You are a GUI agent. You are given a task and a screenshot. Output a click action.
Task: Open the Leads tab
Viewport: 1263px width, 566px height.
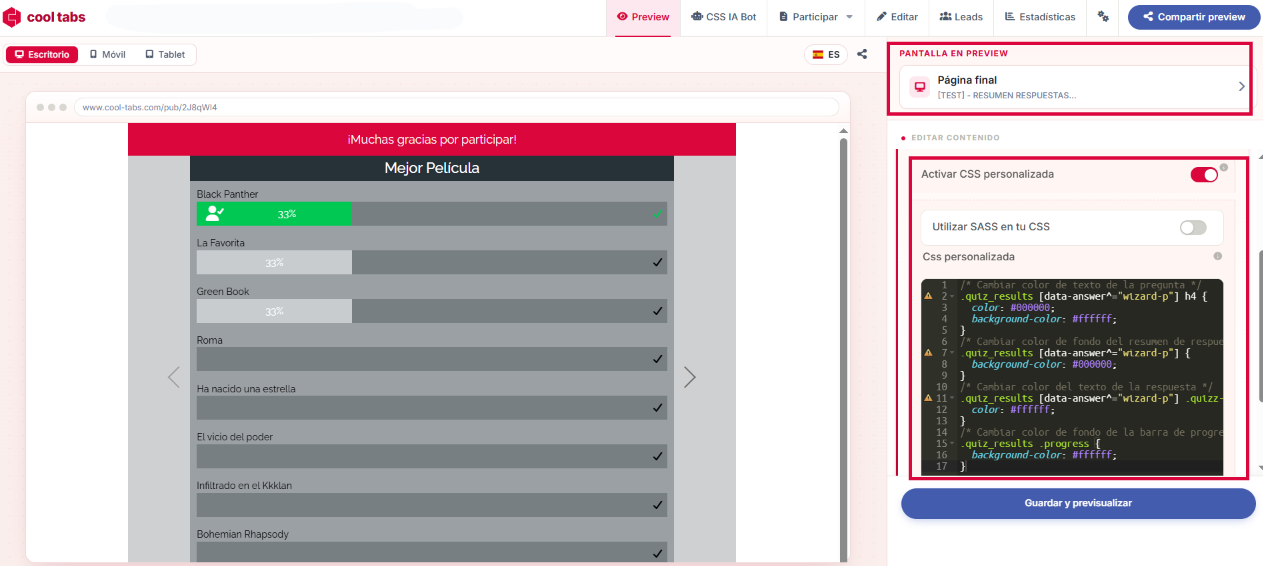[961, 17]
